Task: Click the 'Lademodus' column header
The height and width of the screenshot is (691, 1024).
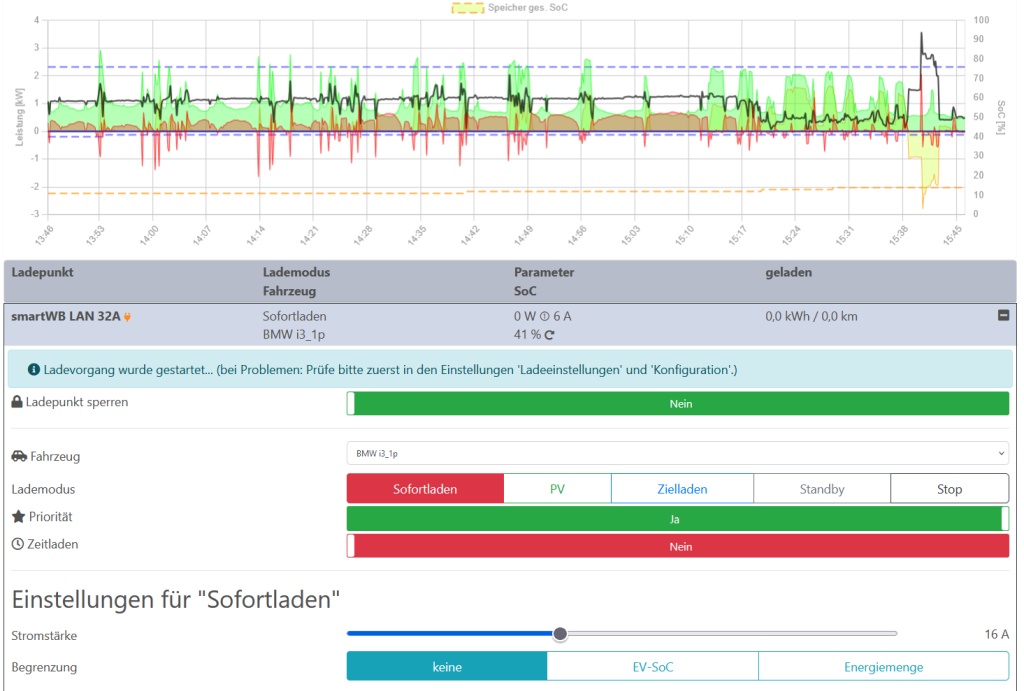Action: [296, 272]
